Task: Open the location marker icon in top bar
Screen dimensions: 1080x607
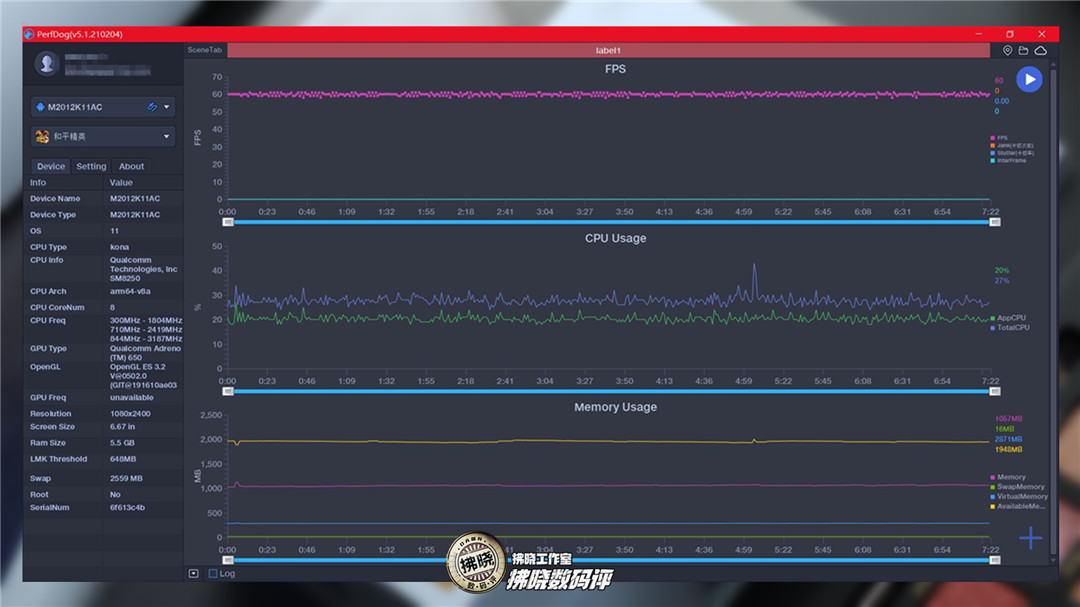Action: click(x=1007, y=50)
